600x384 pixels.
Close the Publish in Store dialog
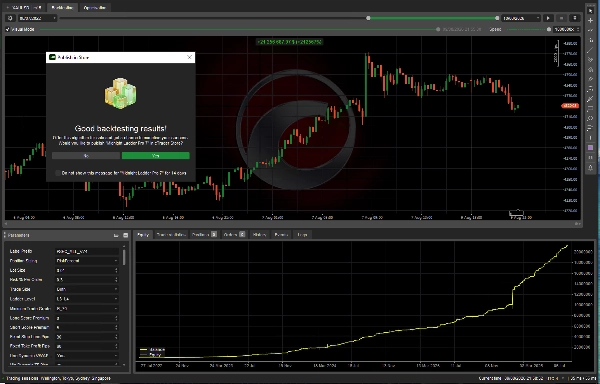click(x=189, y=57)
